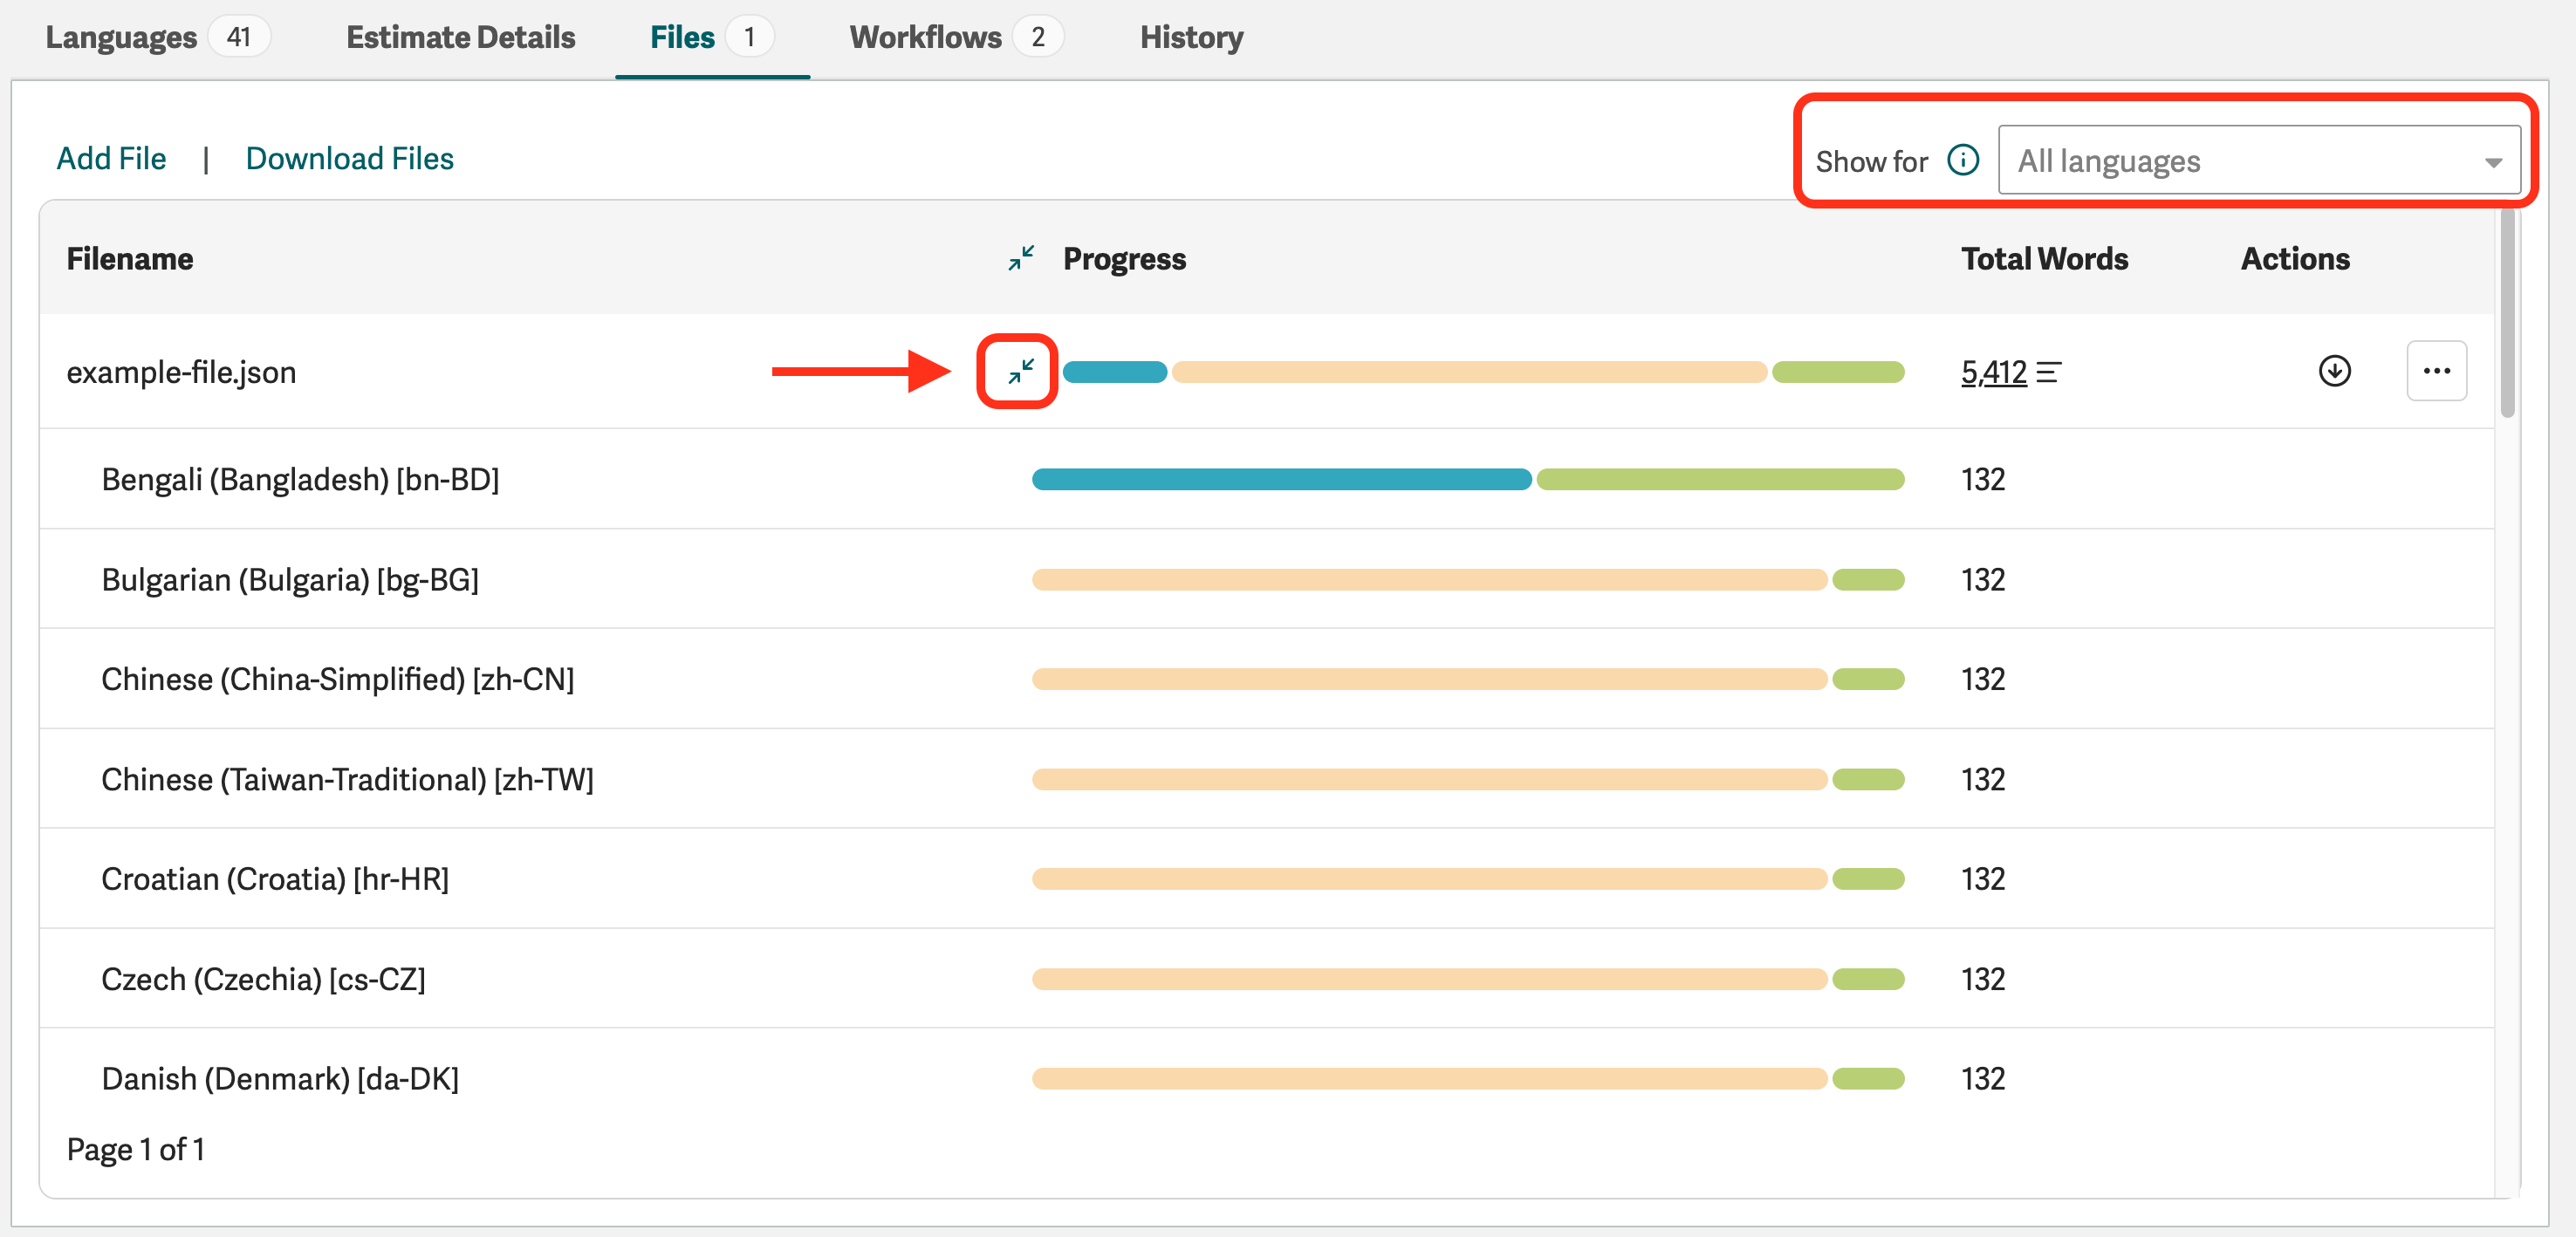Download example-file.json using circle arrow icon
Image resolution: width=2576 pixels, height=1237 pixels.
[x=2334, y=371]
